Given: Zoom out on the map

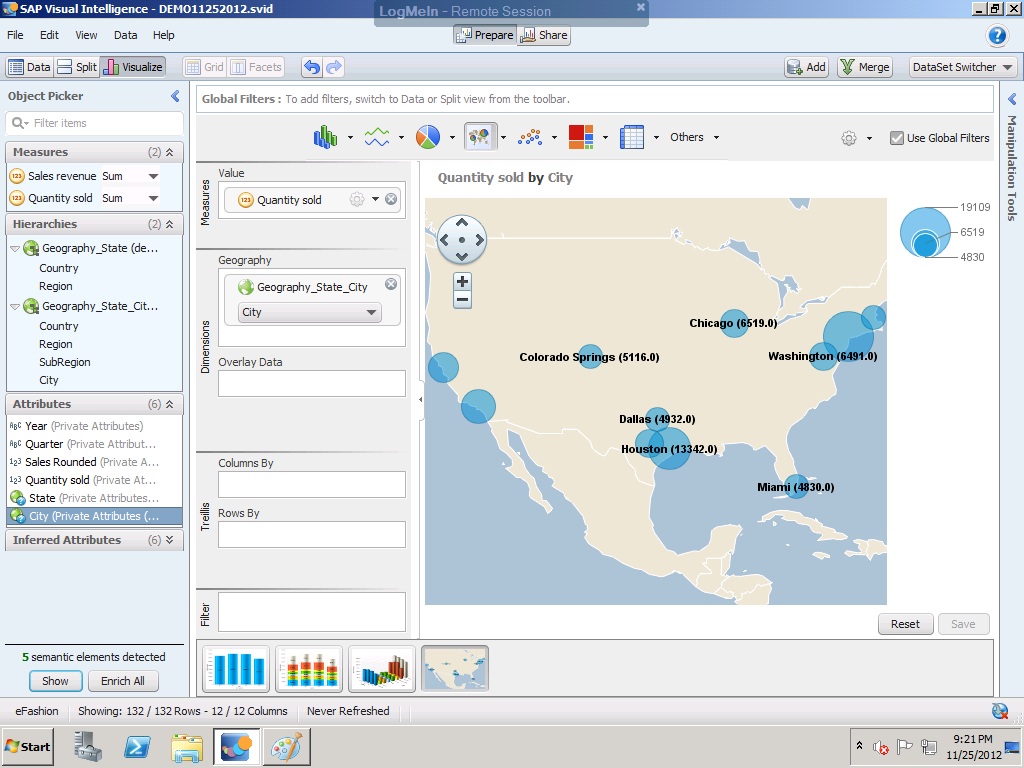Looking at the screenshot, I should pyautogui.click(x=462, y=300).
